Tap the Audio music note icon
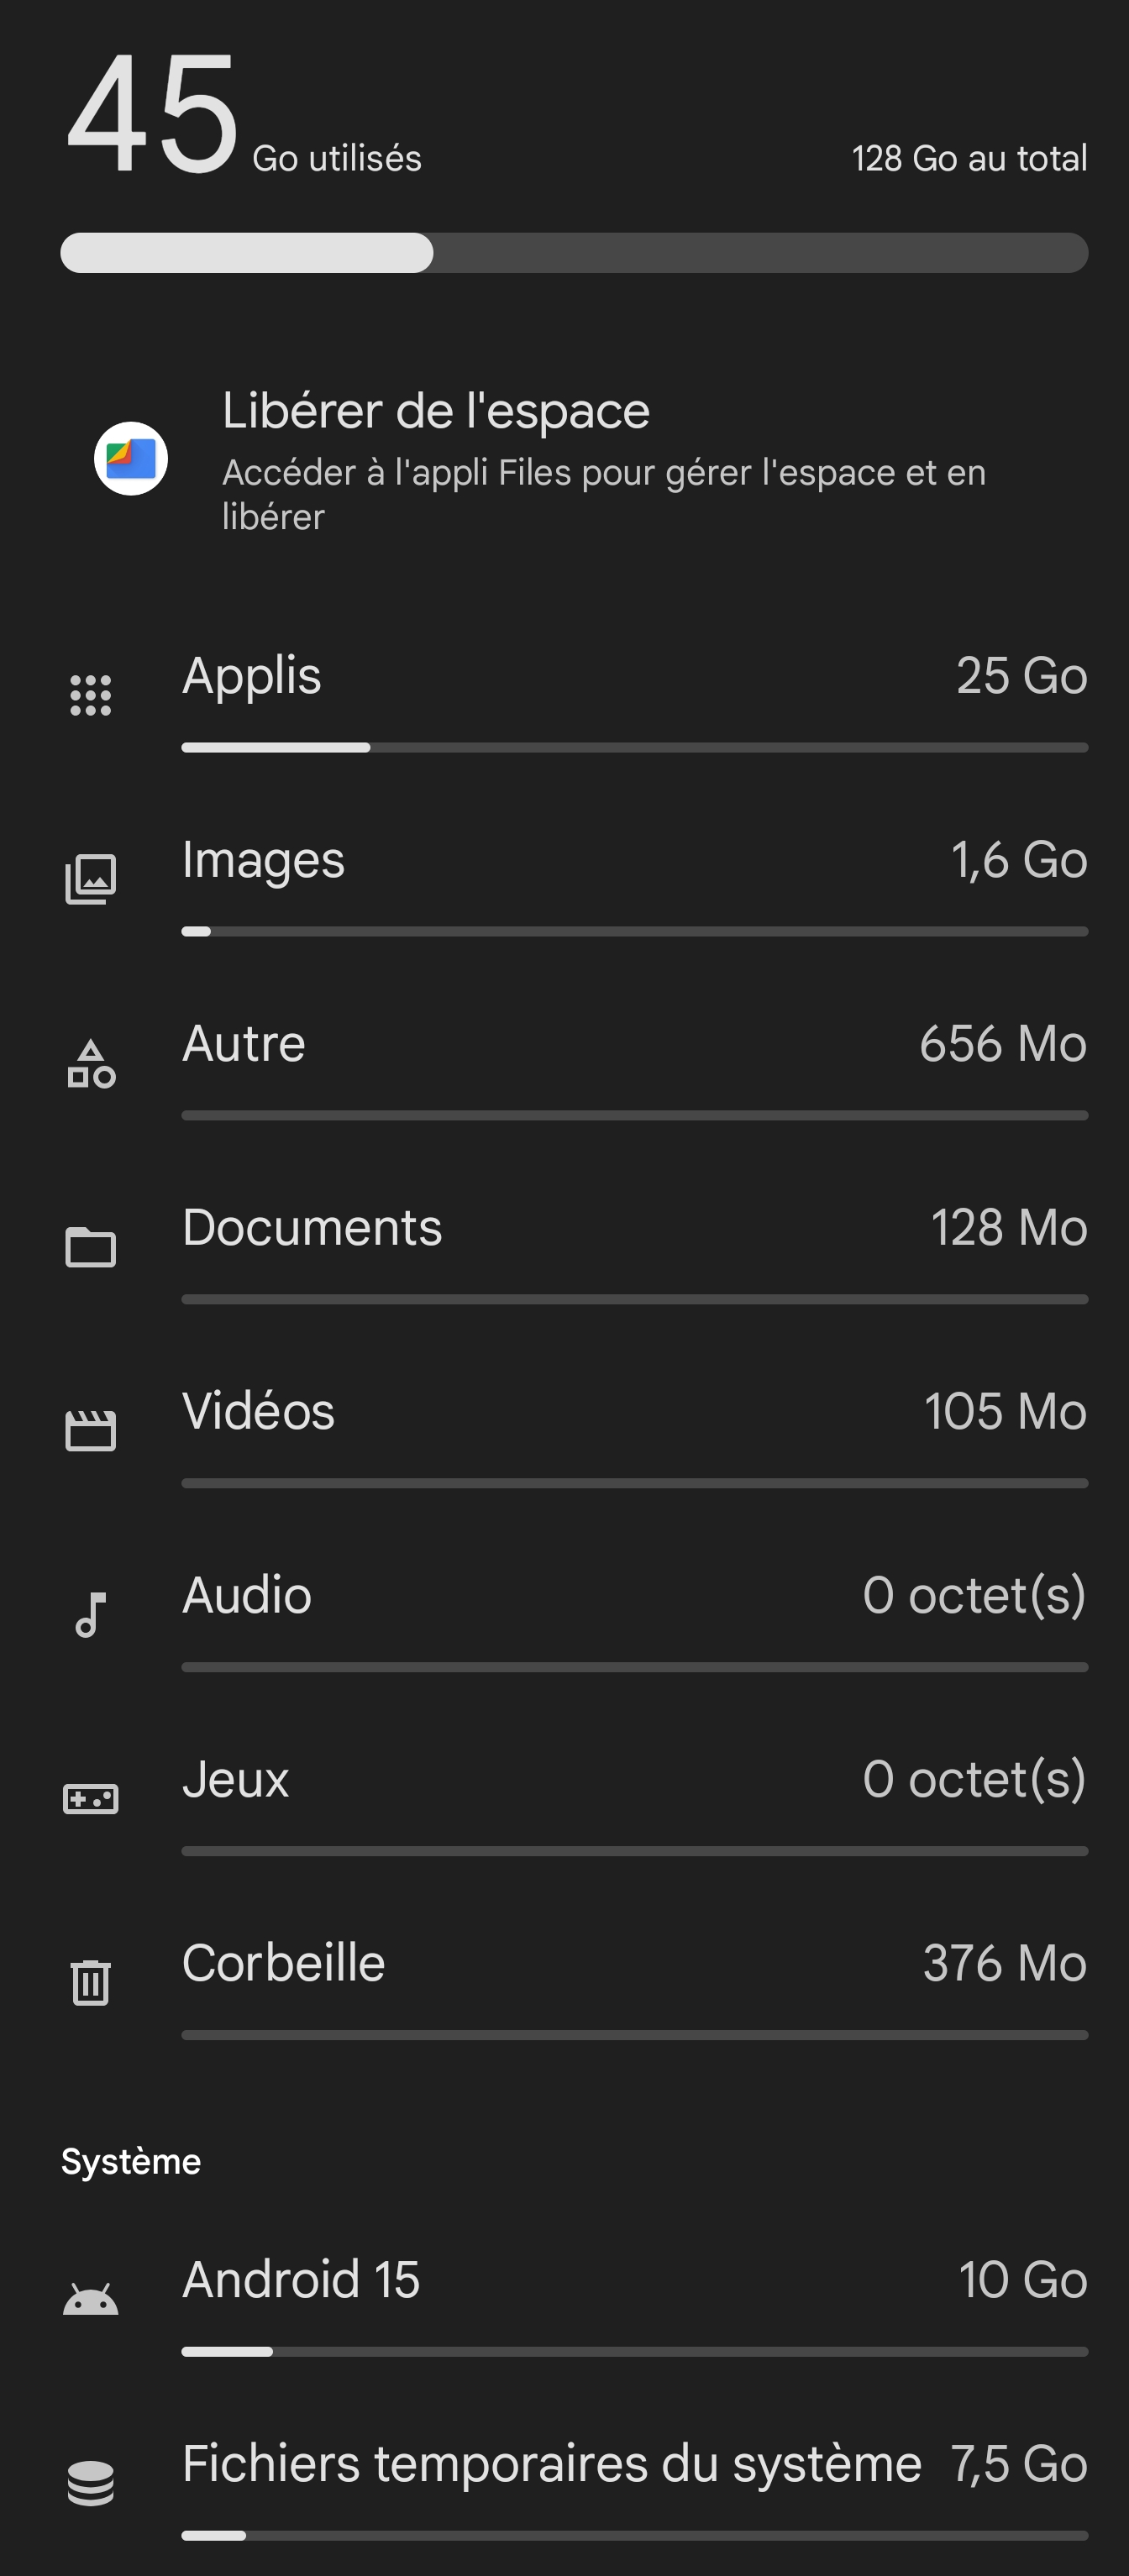 (x=91, y=1614)
